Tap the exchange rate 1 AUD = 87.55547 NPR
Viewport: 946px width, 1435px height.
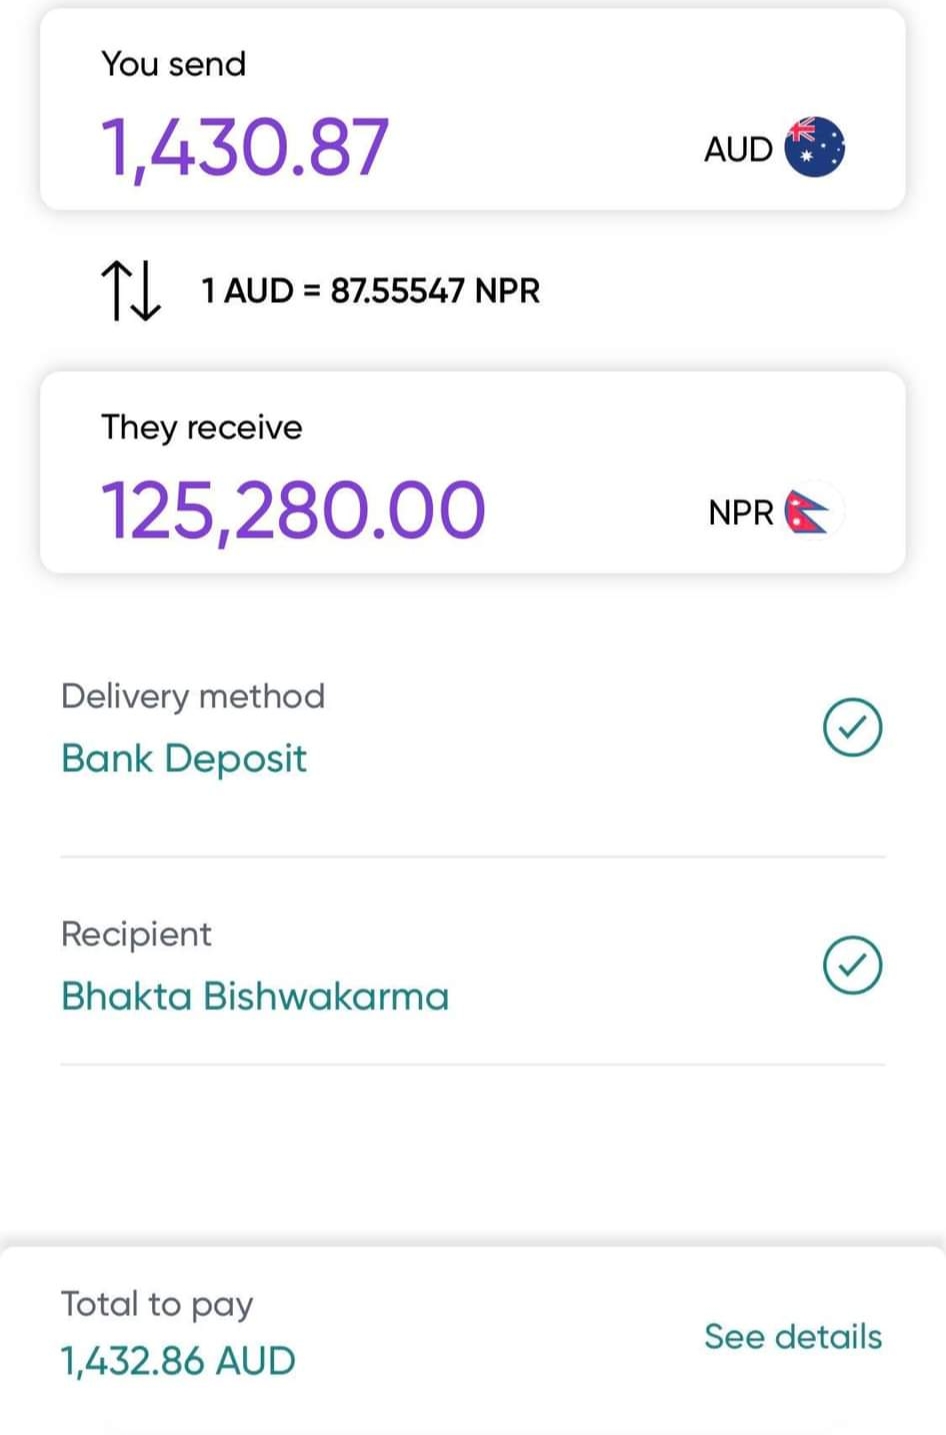click(370, 291)
